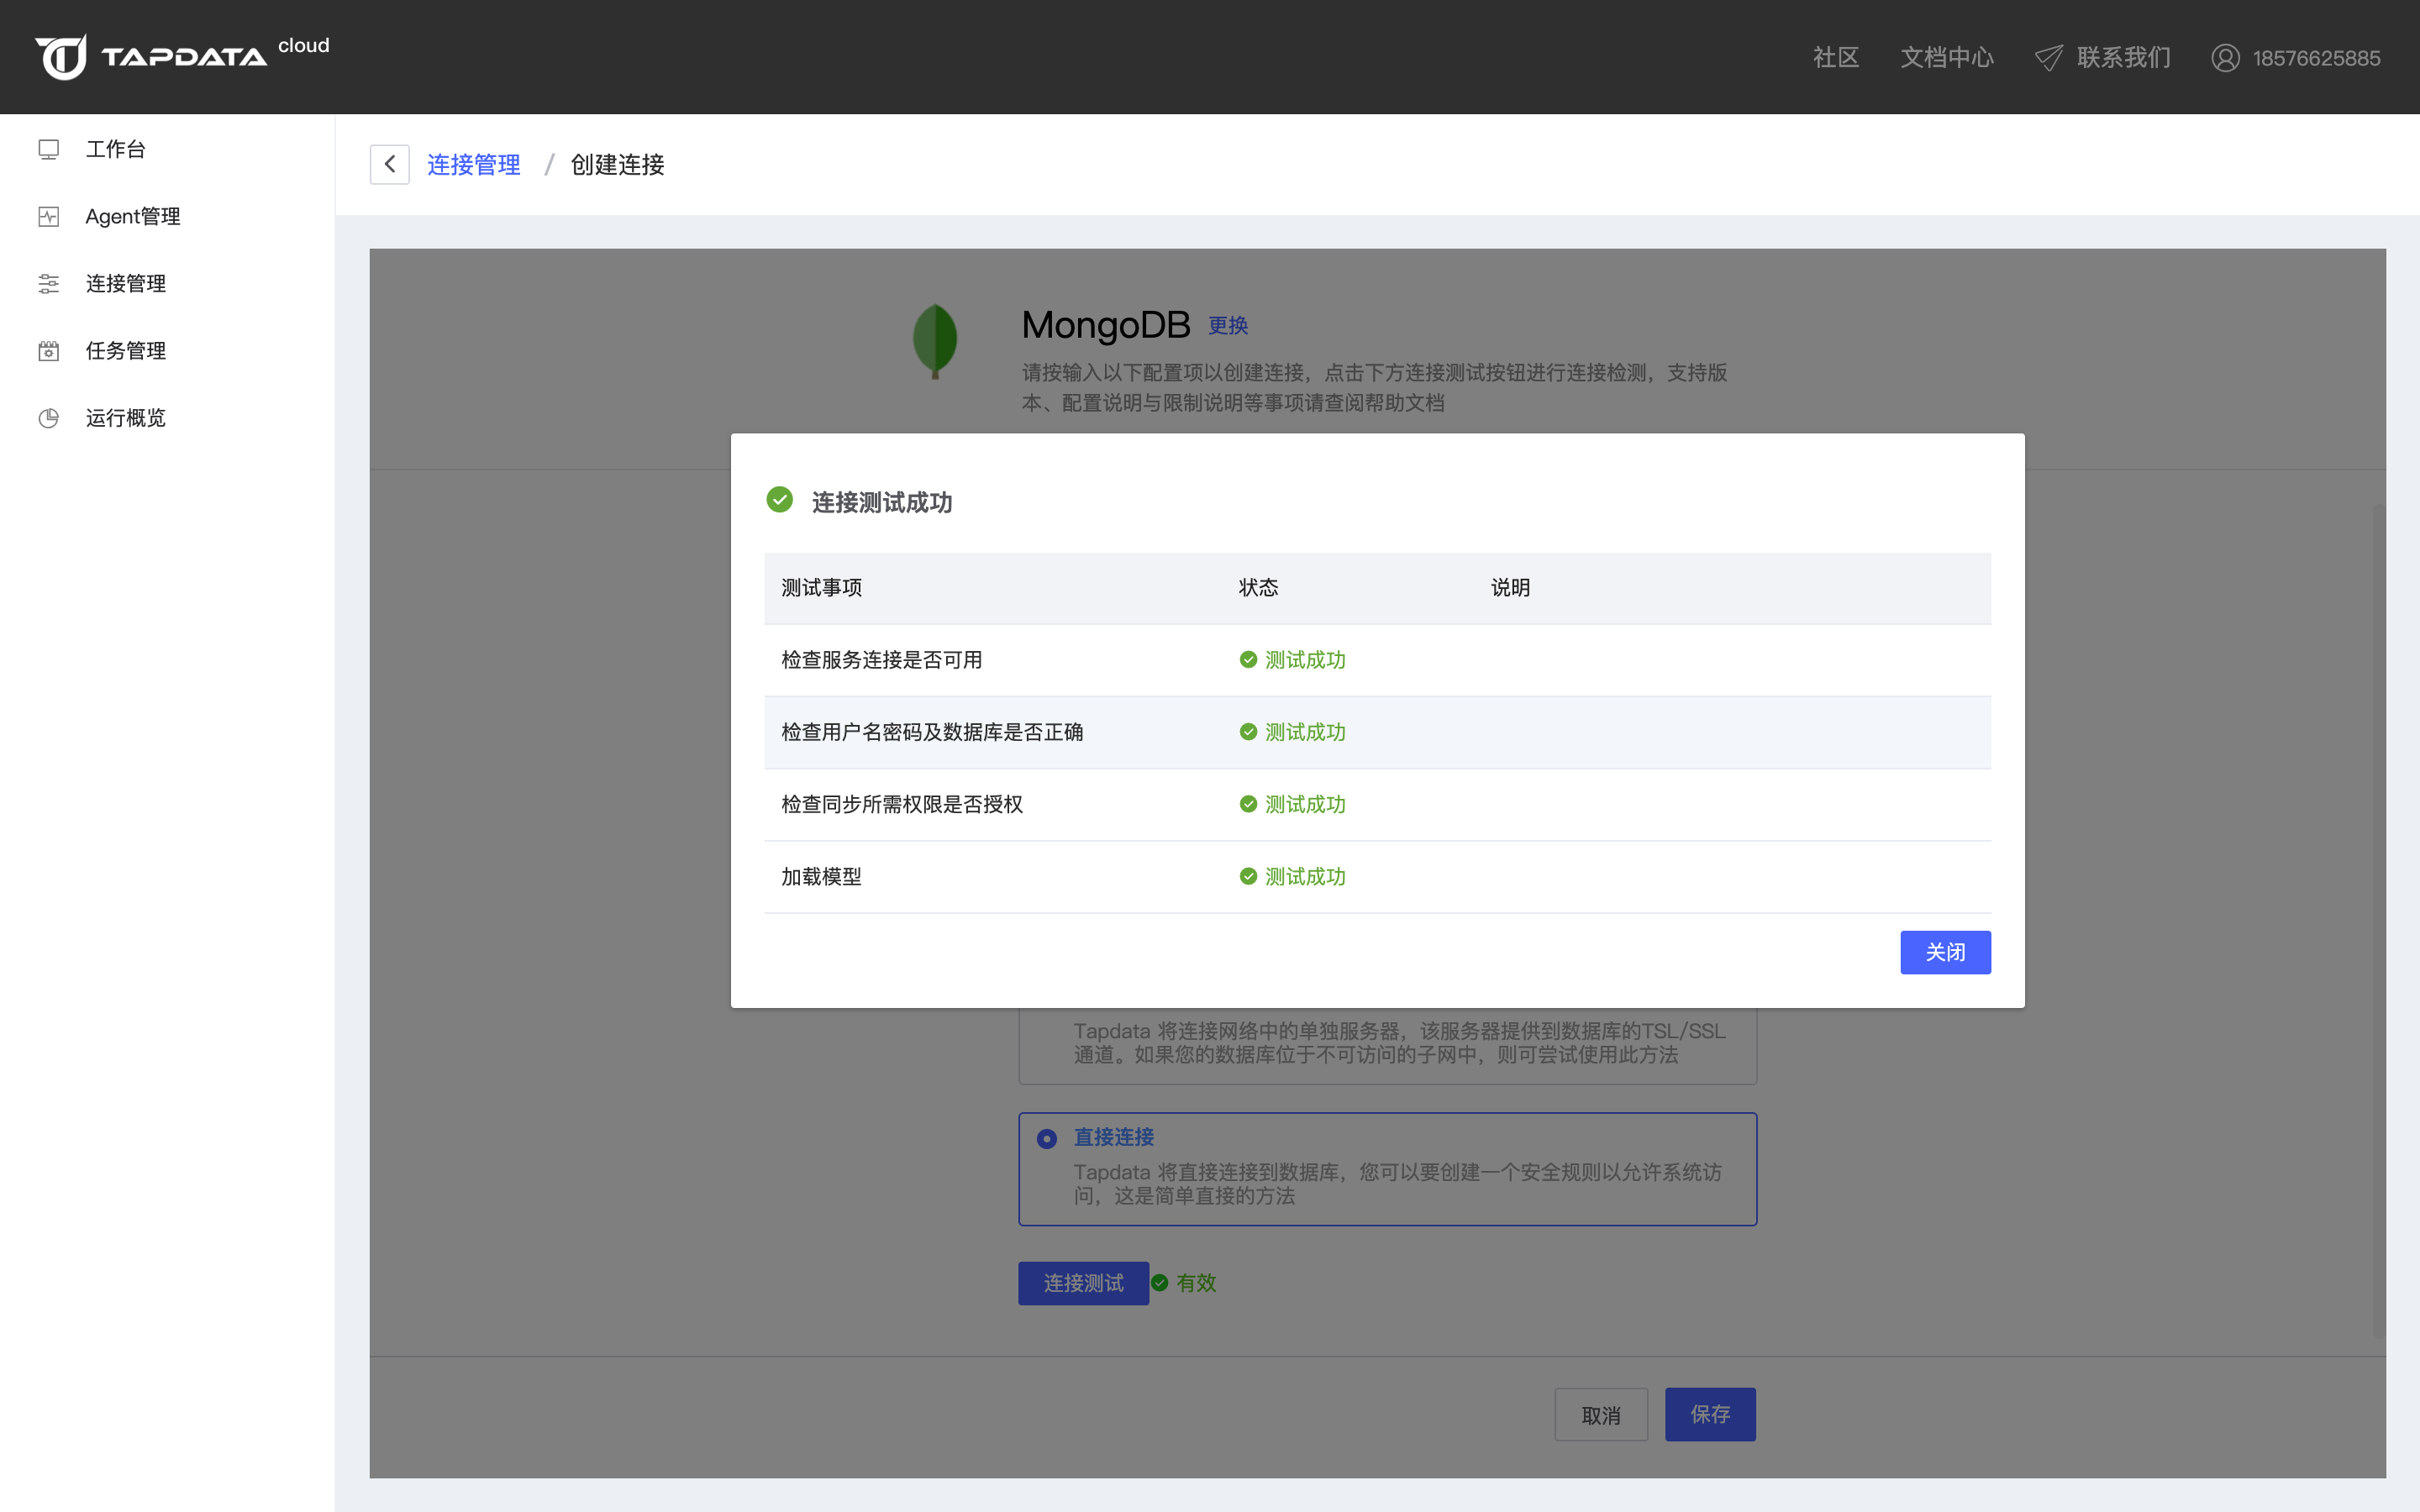This screenshot has height=1512, width=2420.
Task: Open the 文档中心 menu item
Action: (1944, 57)
